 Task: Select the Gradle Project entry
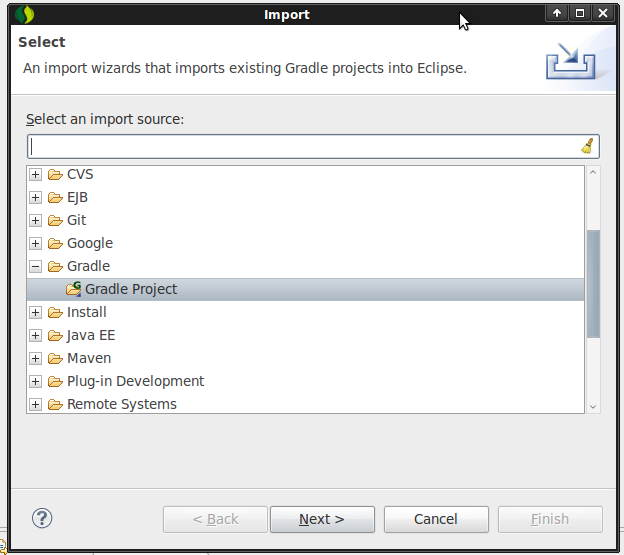pos(131,289)
